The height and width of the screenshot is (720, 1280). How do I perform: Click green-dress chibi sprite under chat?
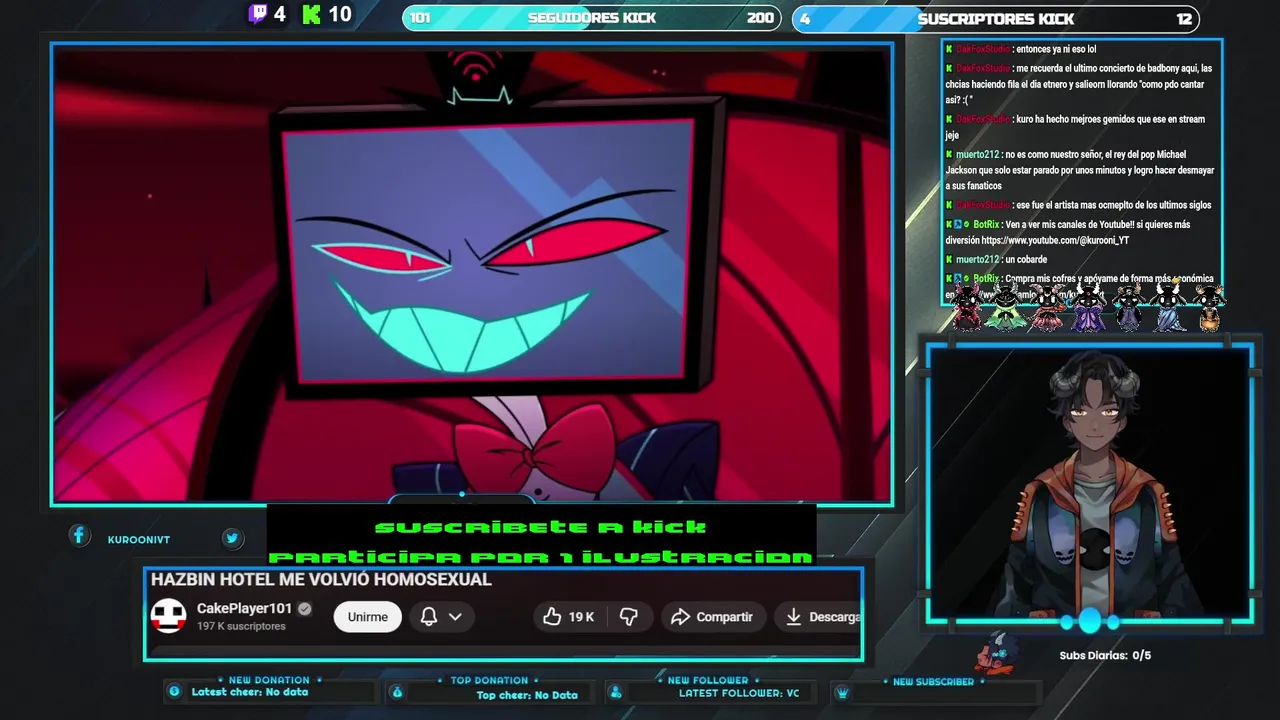1004,308
